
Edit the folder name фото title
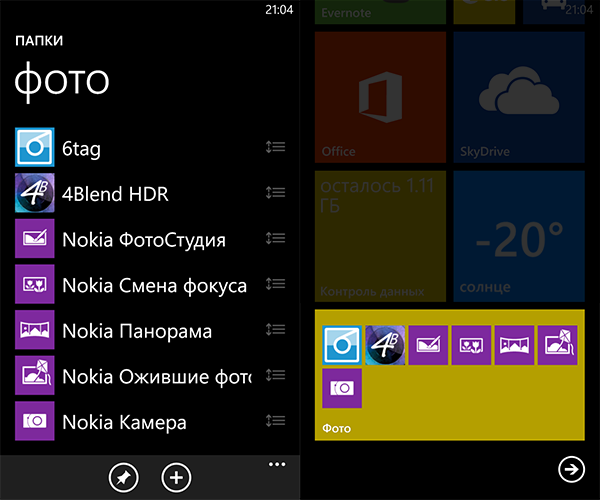click(x=62, y=82)
